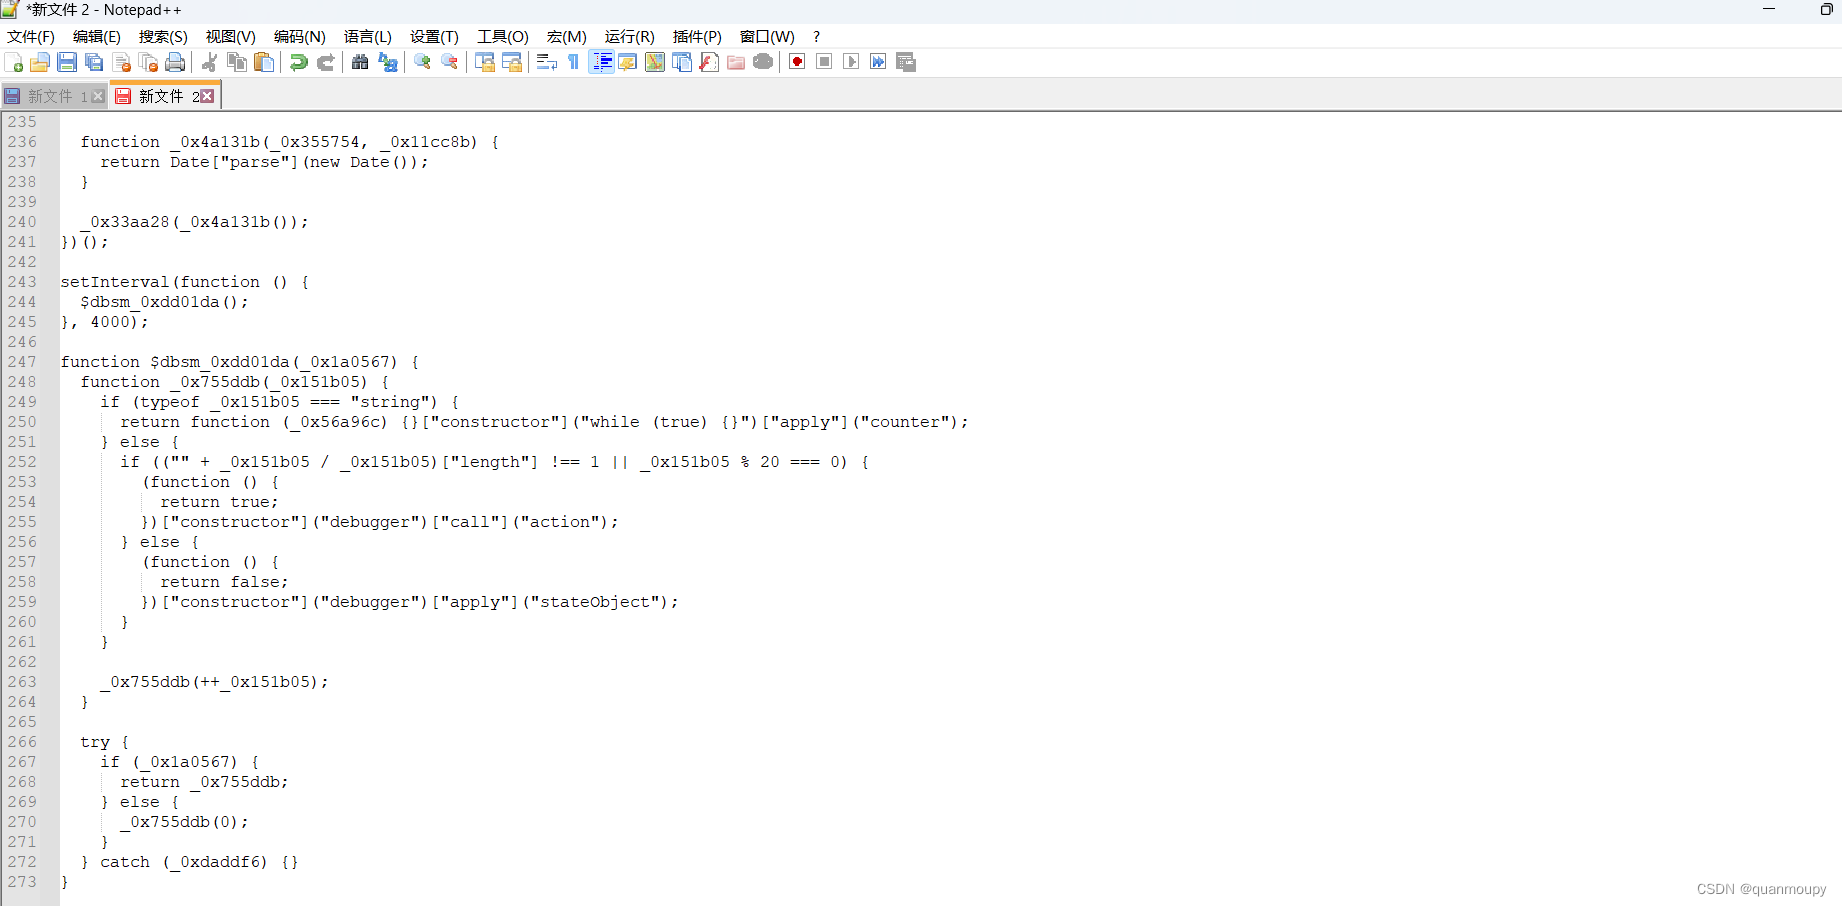
Task: Click the monitoring (tail) toolbar icon
Action: pos(763,62)
